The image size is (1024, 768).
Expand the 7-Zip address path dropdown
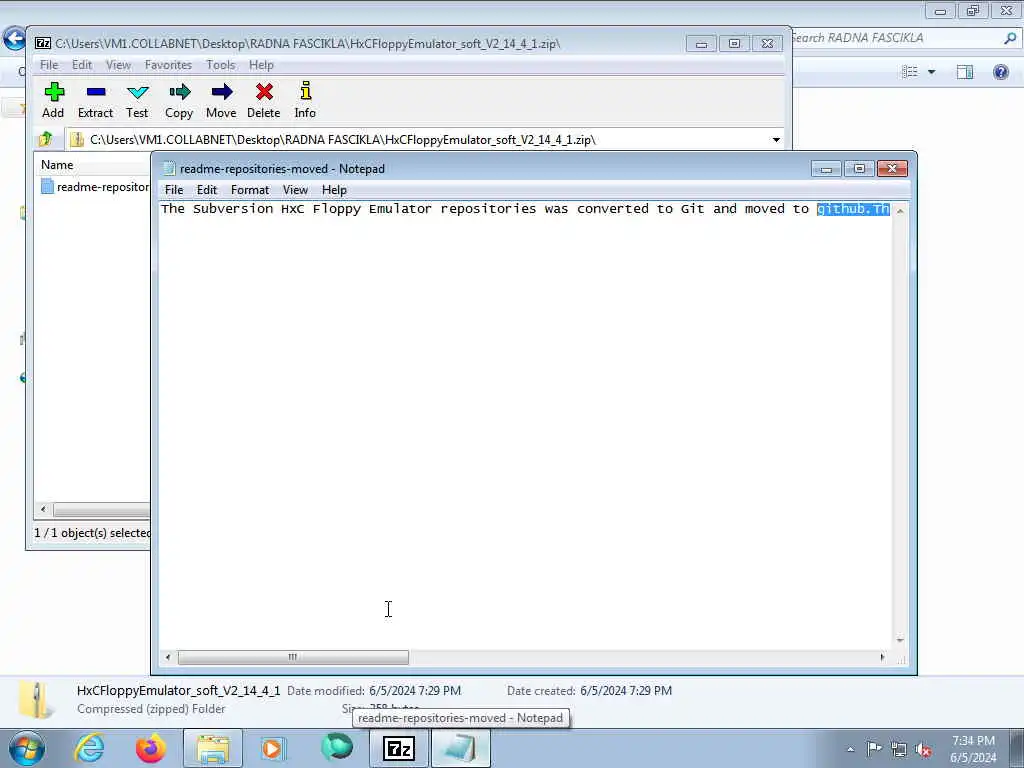pos(776,140)
